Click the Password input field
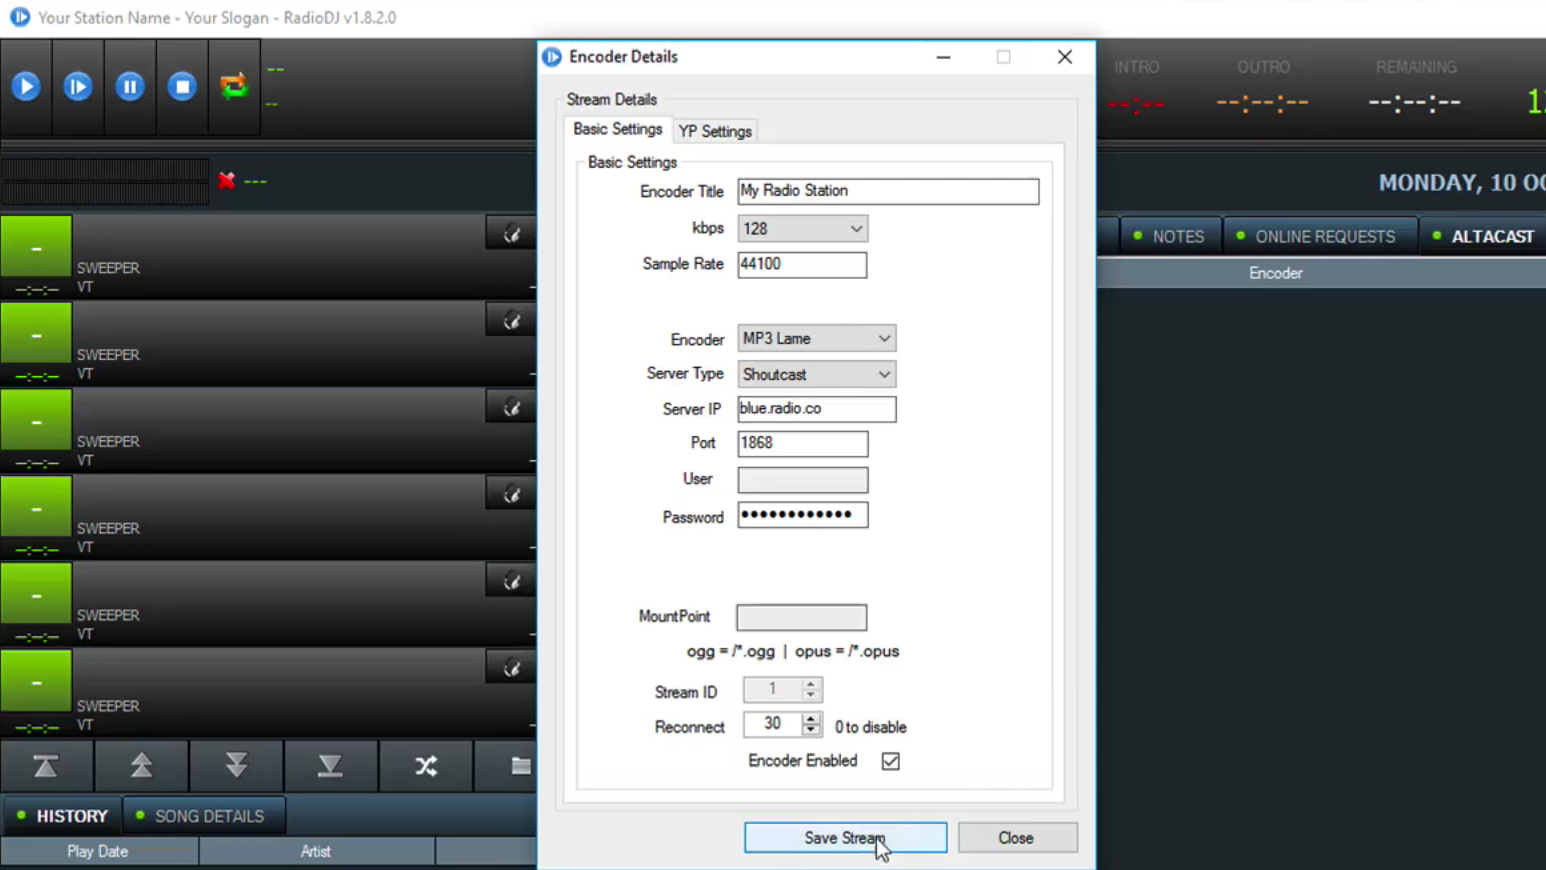Viewport: 1546px width, 870px height. [x=802, y=515]
